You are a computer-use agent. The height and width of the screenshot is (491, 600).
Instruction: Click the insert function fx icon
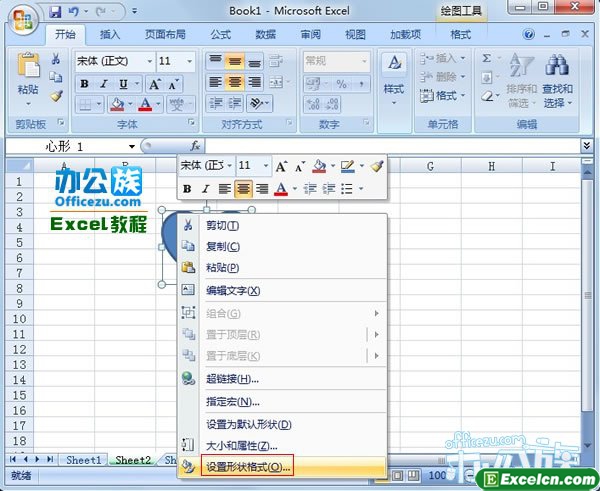tap(195, 146)
